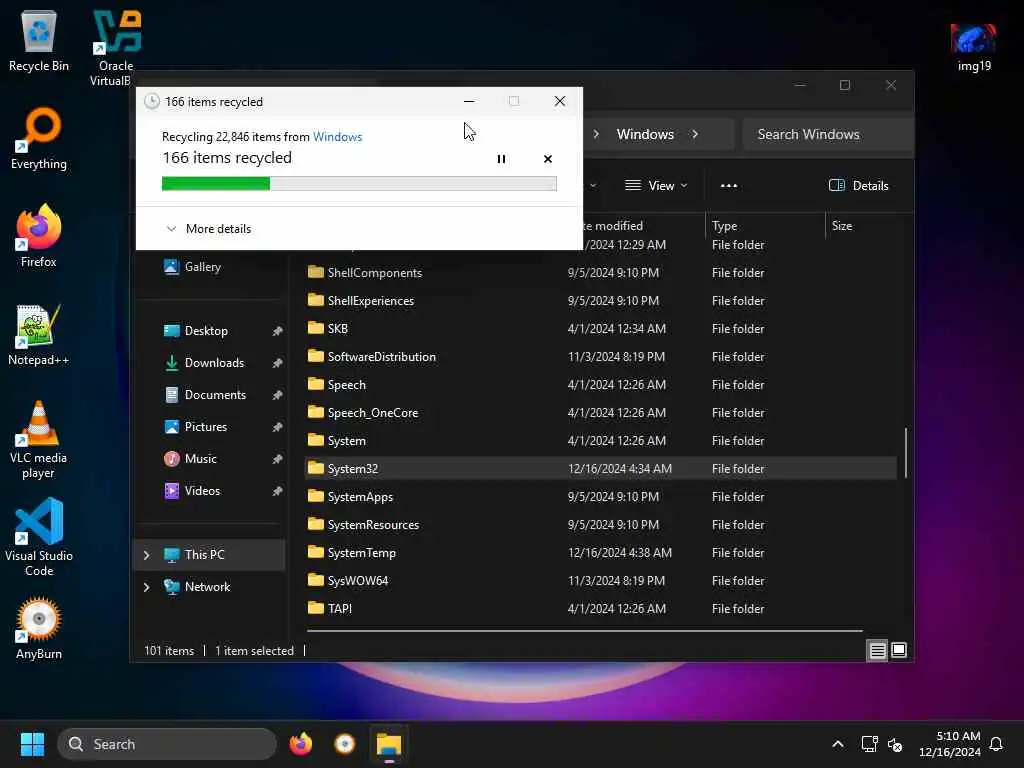Toggle the Details pane button
Screen dimensions: 1024x768
858,185
